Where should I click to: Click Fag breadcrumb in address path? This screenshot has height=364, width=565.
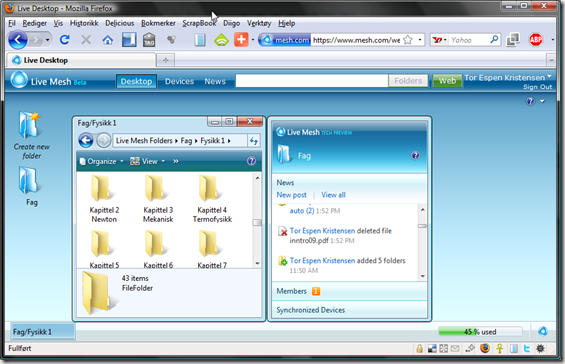[186, 141]
